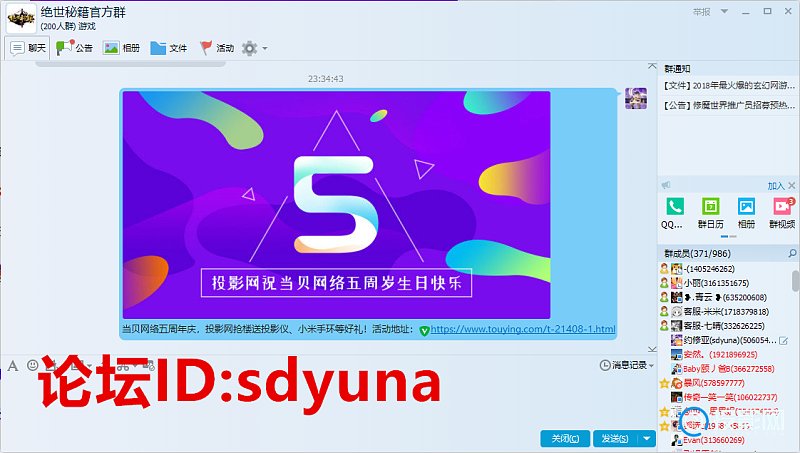
Task: Click the member list scrollbar thumb
Action: (795, 281)
